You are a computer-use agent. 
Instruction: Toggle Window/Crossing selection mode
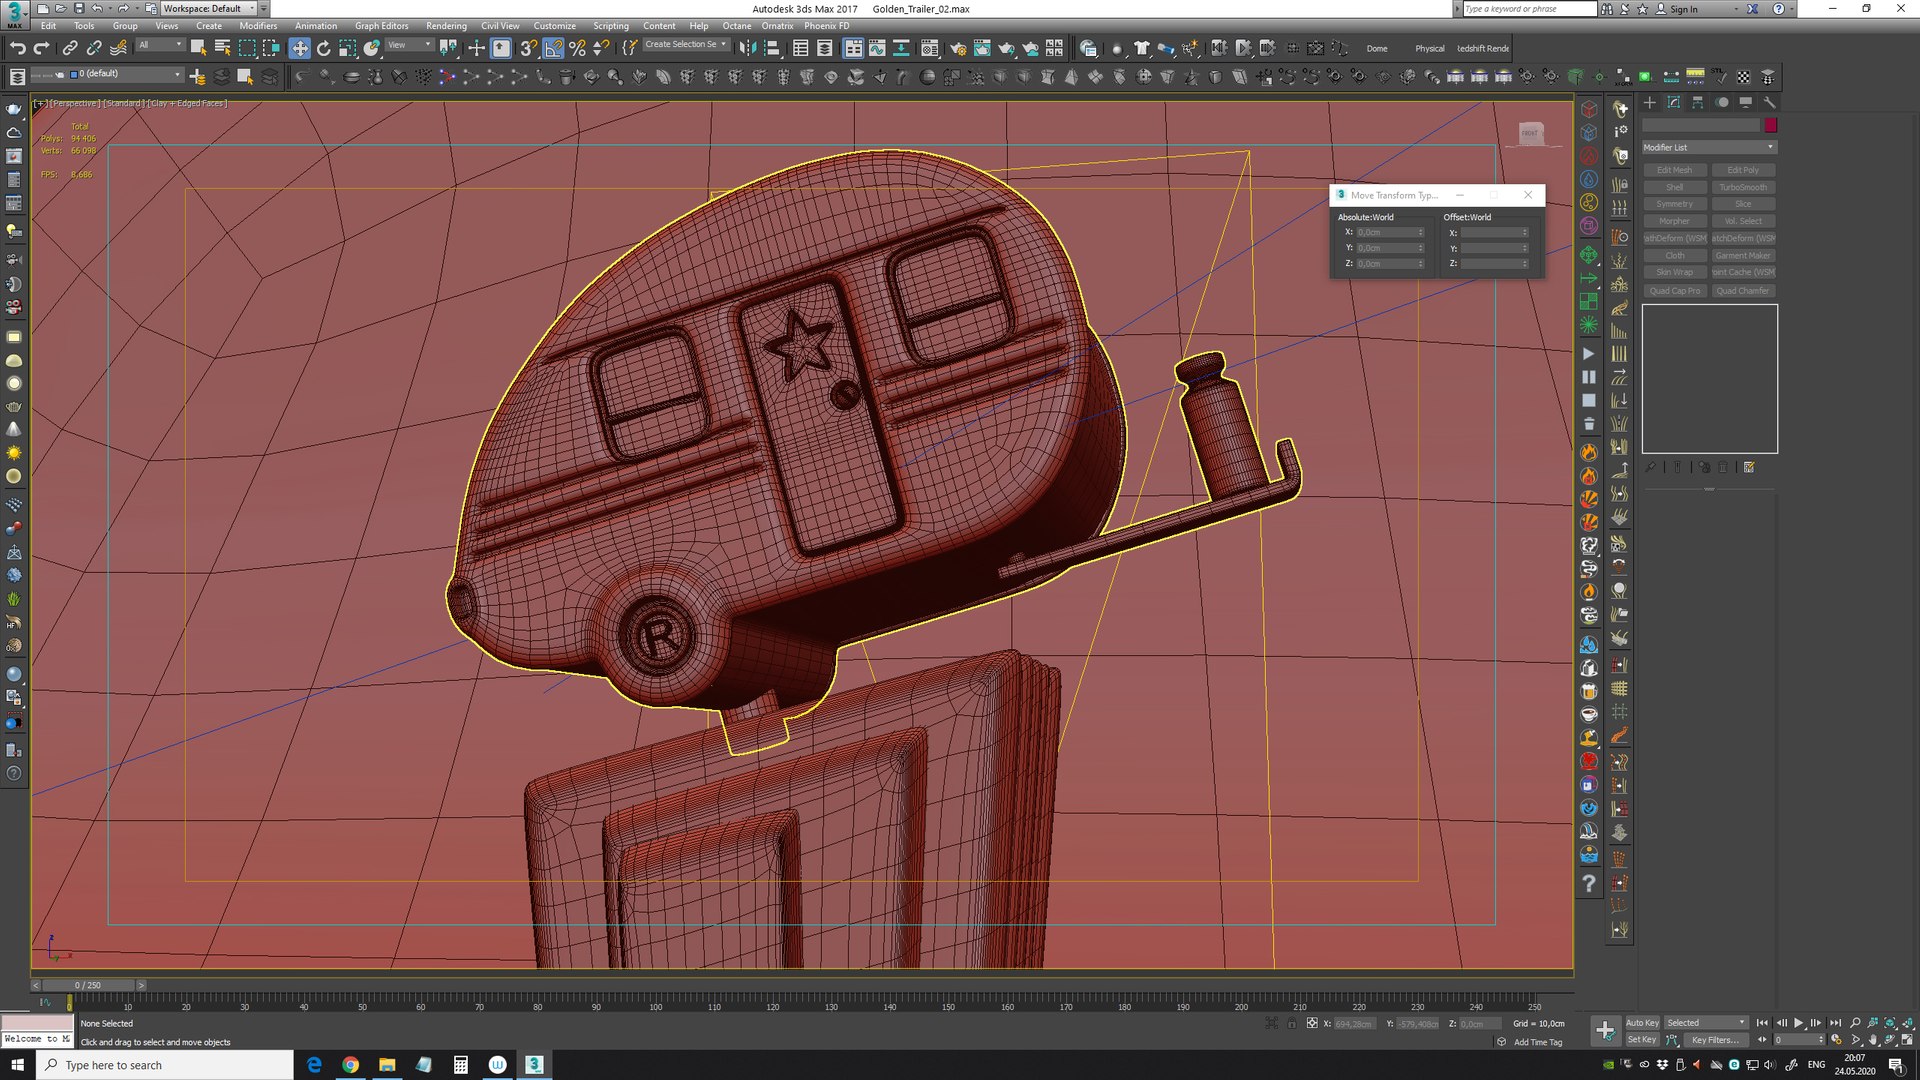pyautogui.click(x=271, y=47)
